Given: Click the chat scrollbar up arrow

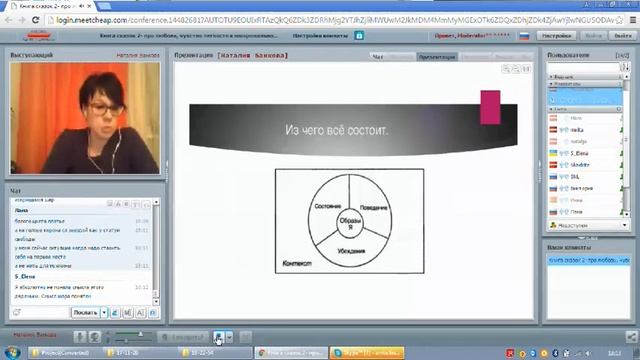Looking at the screenshot, I should (156, 202).
